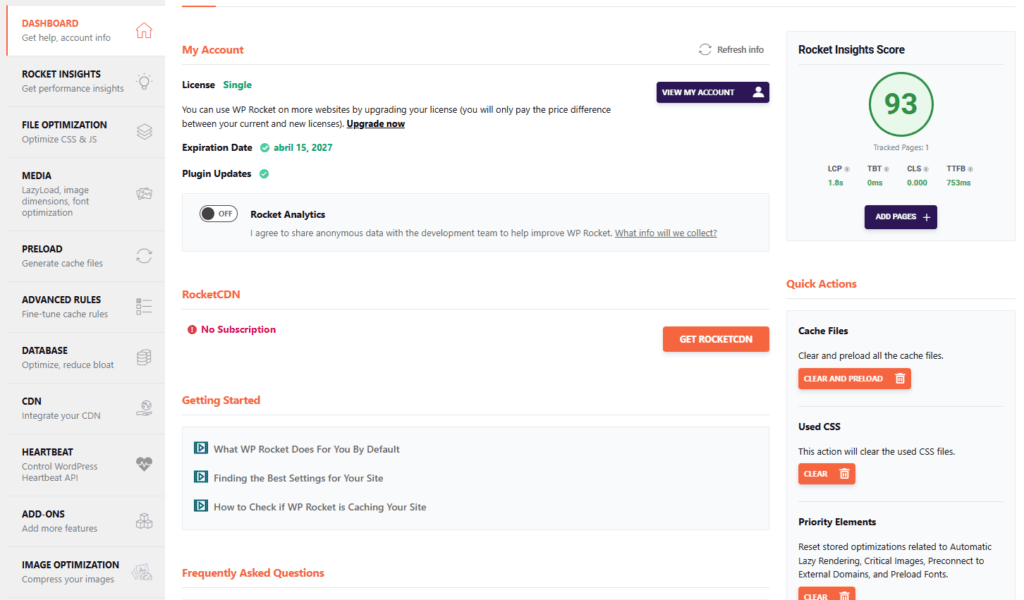Open Advanced Rules in the sidebar
The image size is (1024, 600).
pos(86,307)
